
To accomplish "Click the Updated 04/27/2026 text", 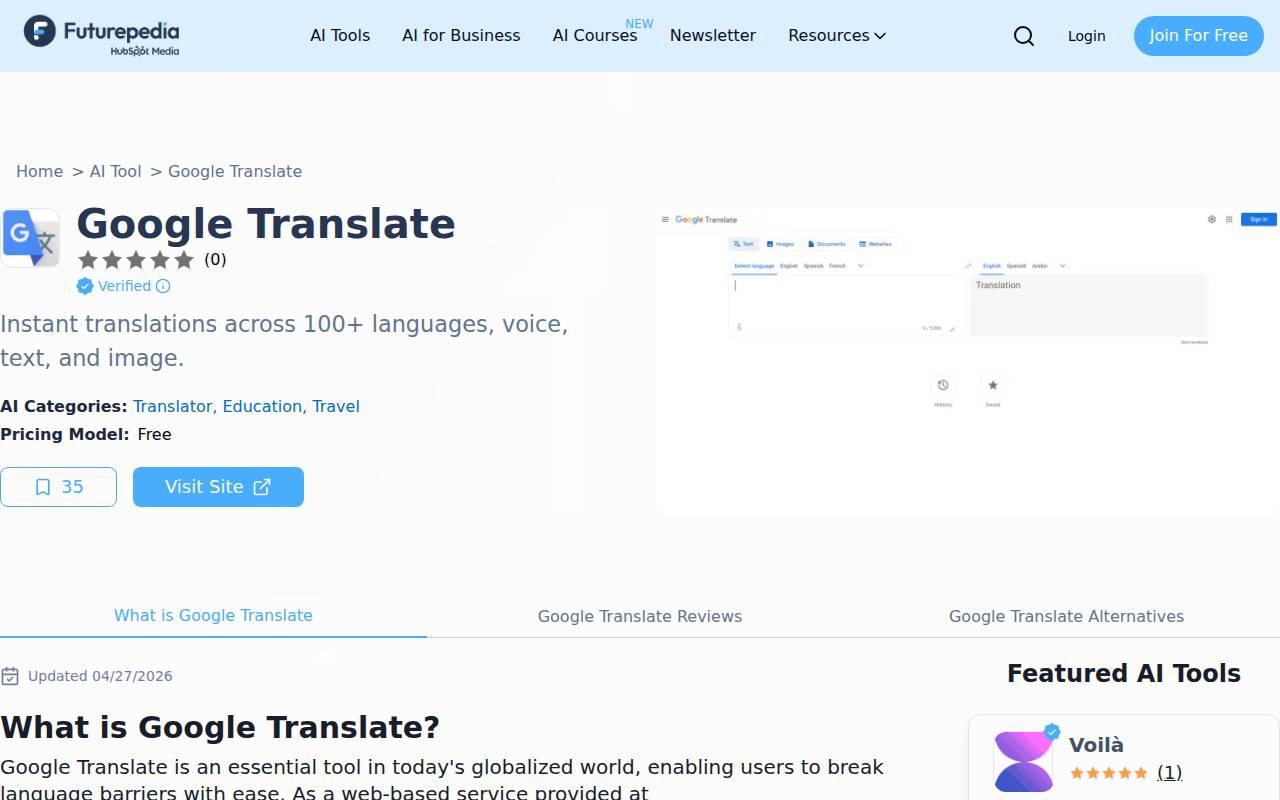I will point(100,676).
